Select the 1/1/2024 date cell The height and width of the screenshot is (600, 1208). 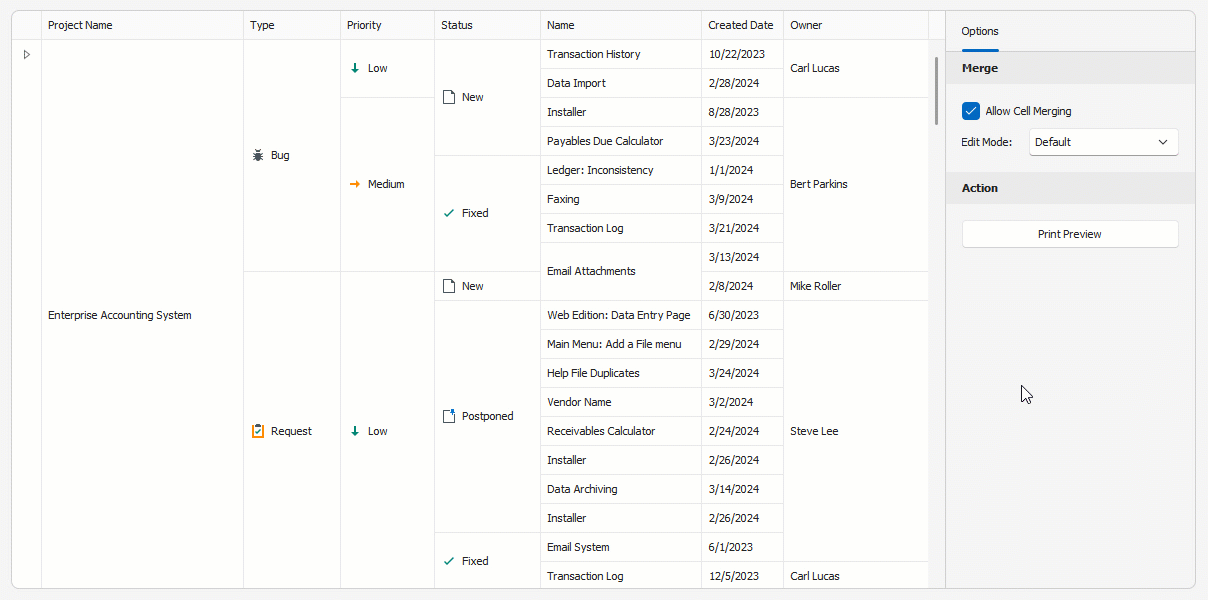point(743,170)
